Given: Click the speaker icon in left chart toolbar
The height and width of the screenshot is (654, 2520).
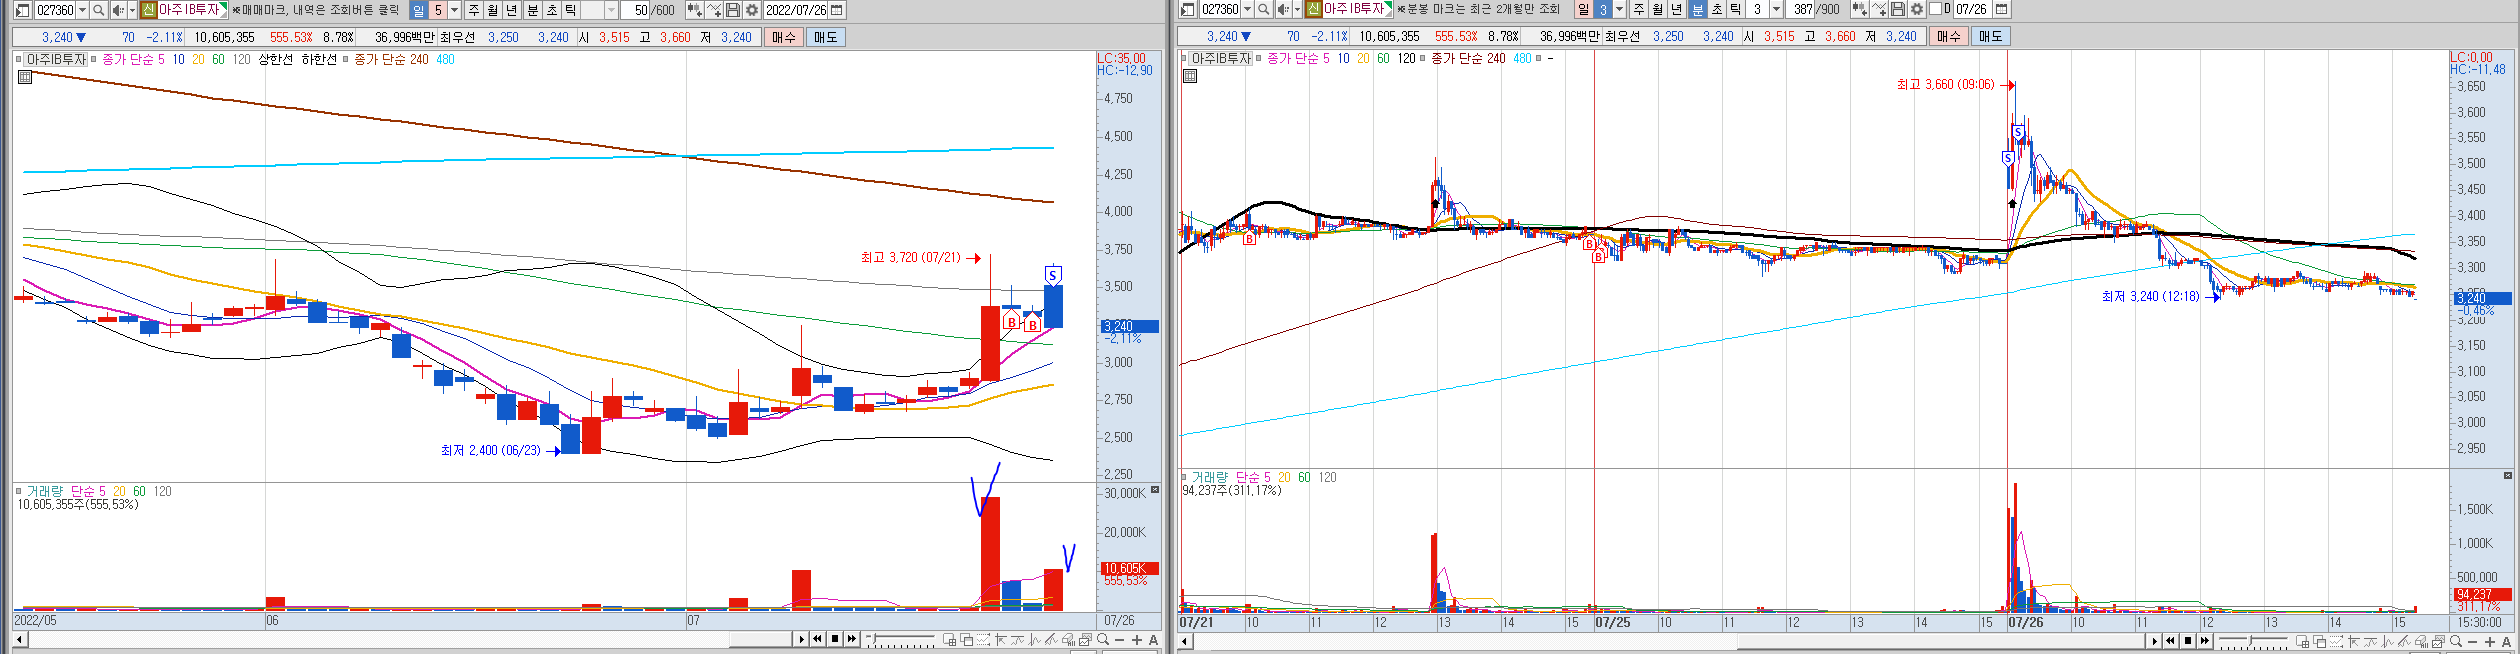Looking at the screenshot, I should 118,10.
